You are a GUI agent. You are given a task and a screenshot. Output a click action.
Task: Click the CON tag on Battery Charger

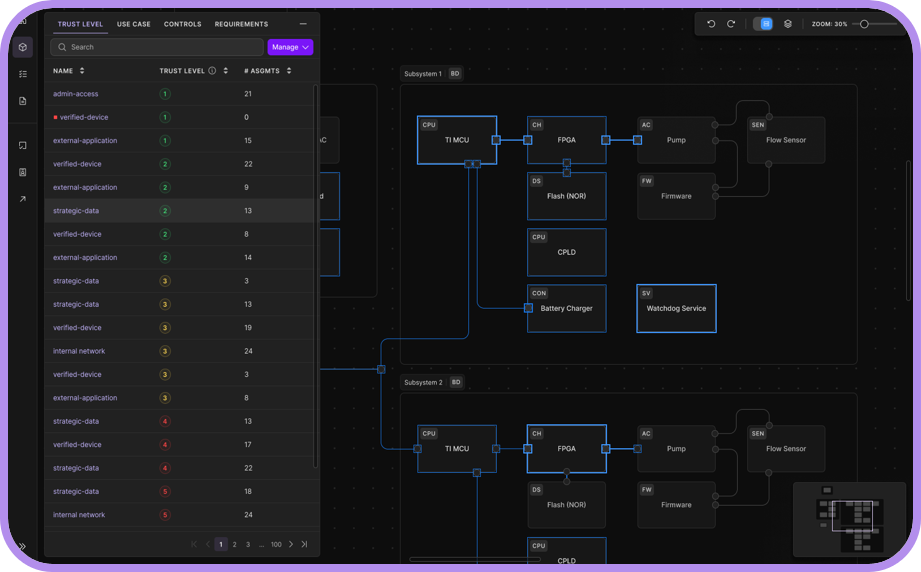point(539,293)
